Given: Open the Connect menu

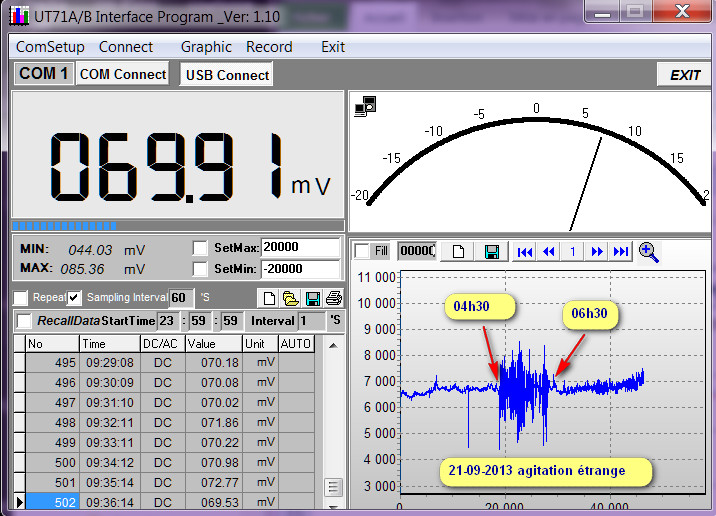Looking at the screenshot, I should [126, 47].
